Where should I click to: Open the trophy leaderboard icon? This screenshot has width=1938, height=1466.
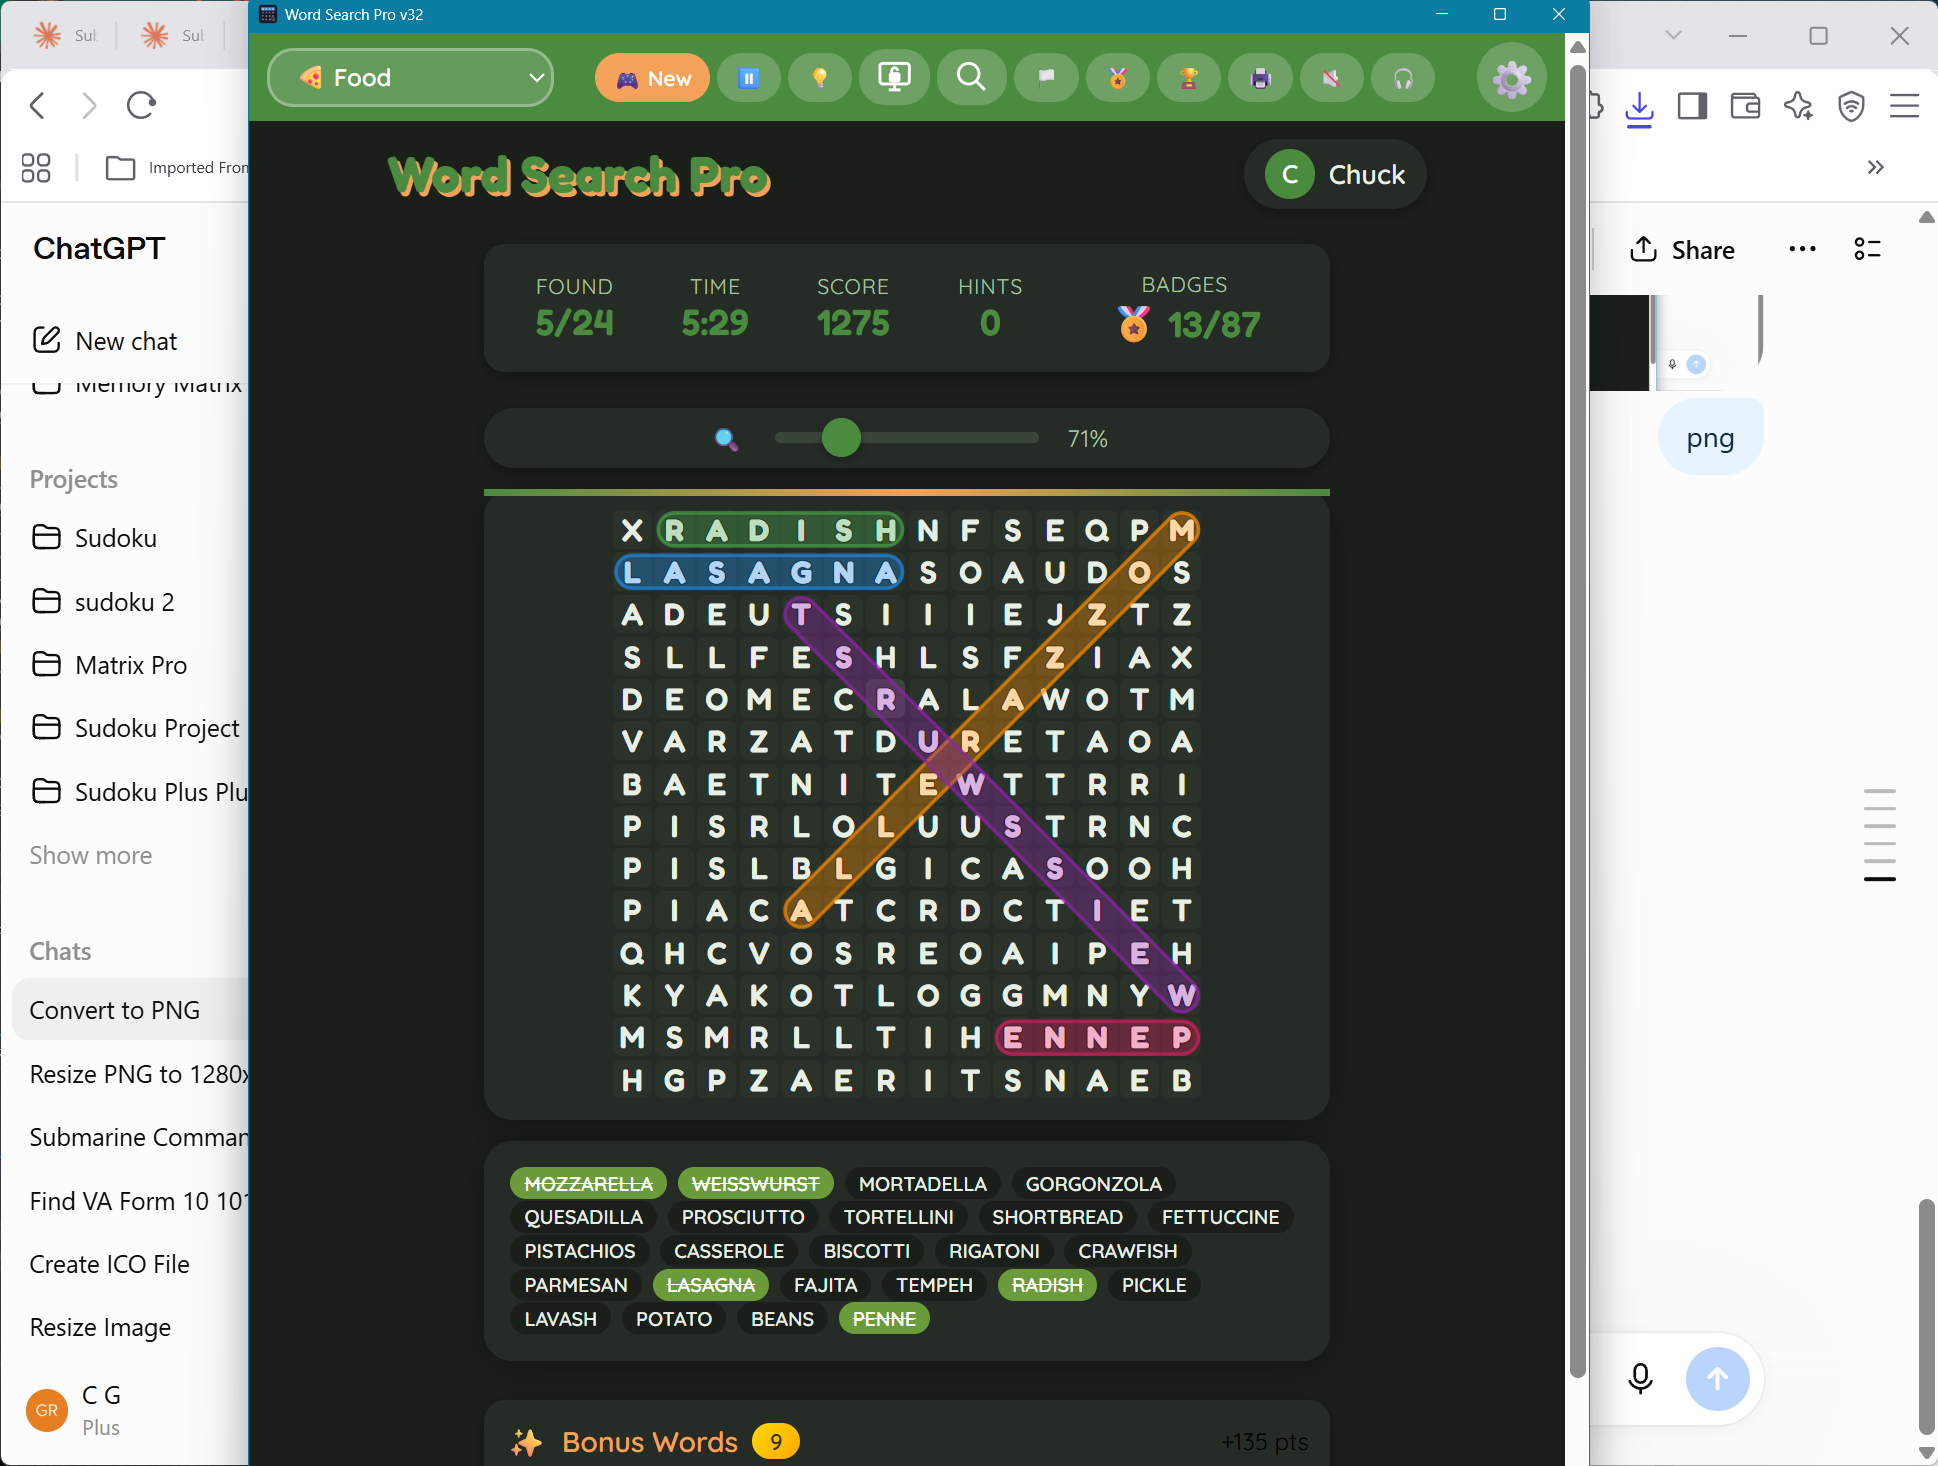pyautogui.click(x=1189, y=78)
